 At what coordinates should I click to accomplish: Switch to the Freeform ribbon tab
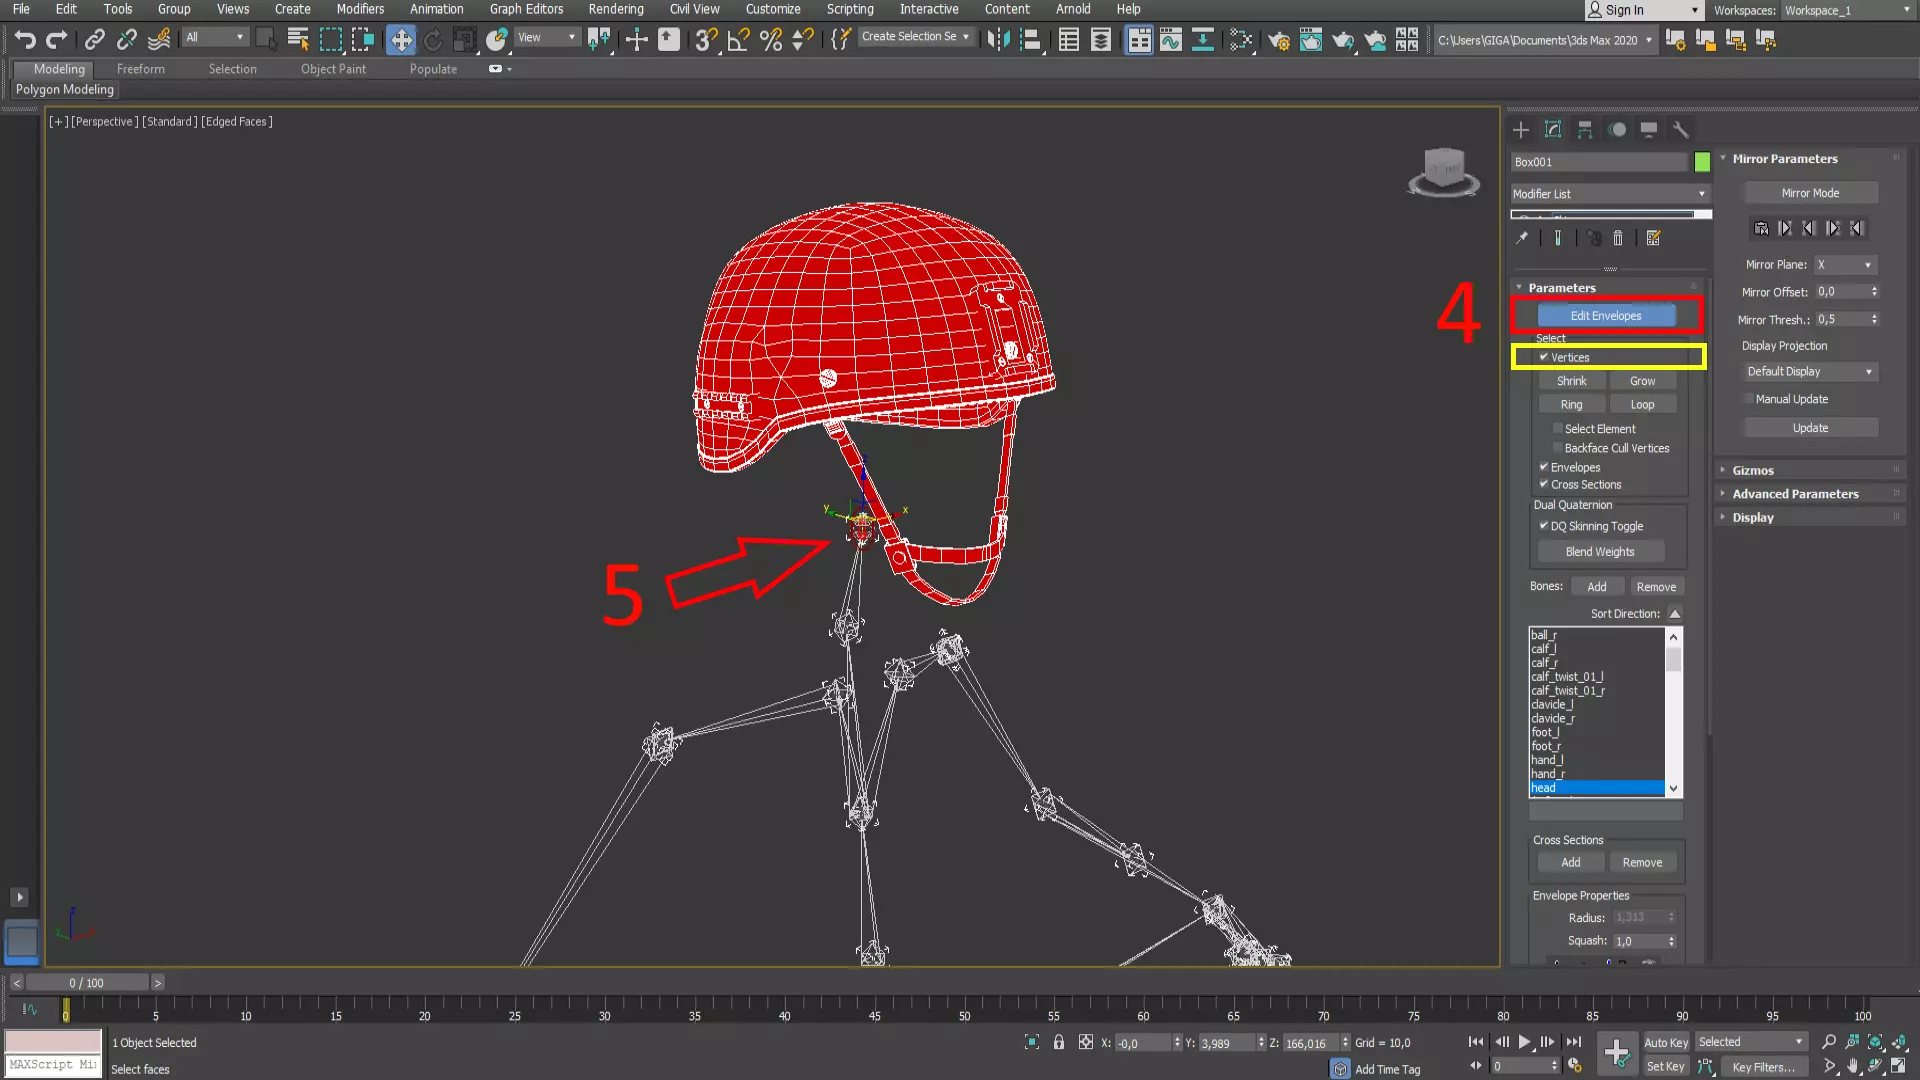140,69
